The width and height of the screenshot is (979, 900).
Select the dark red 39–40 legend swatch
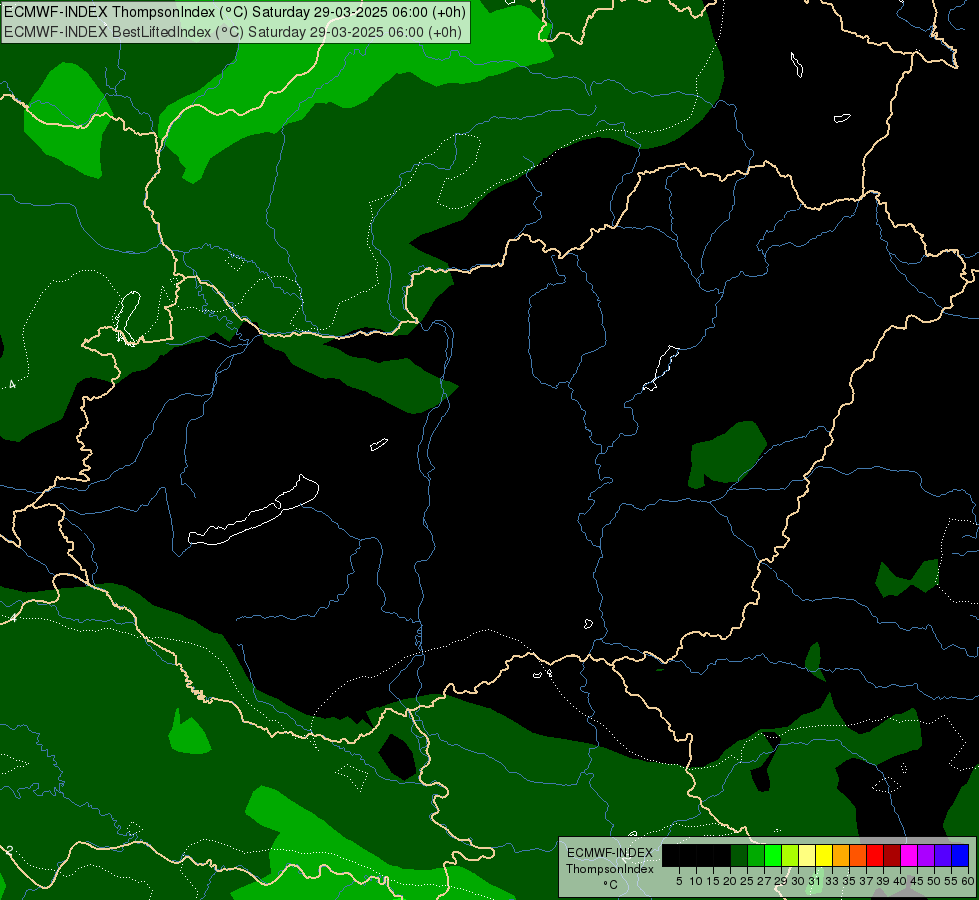(x=892, y=855)
